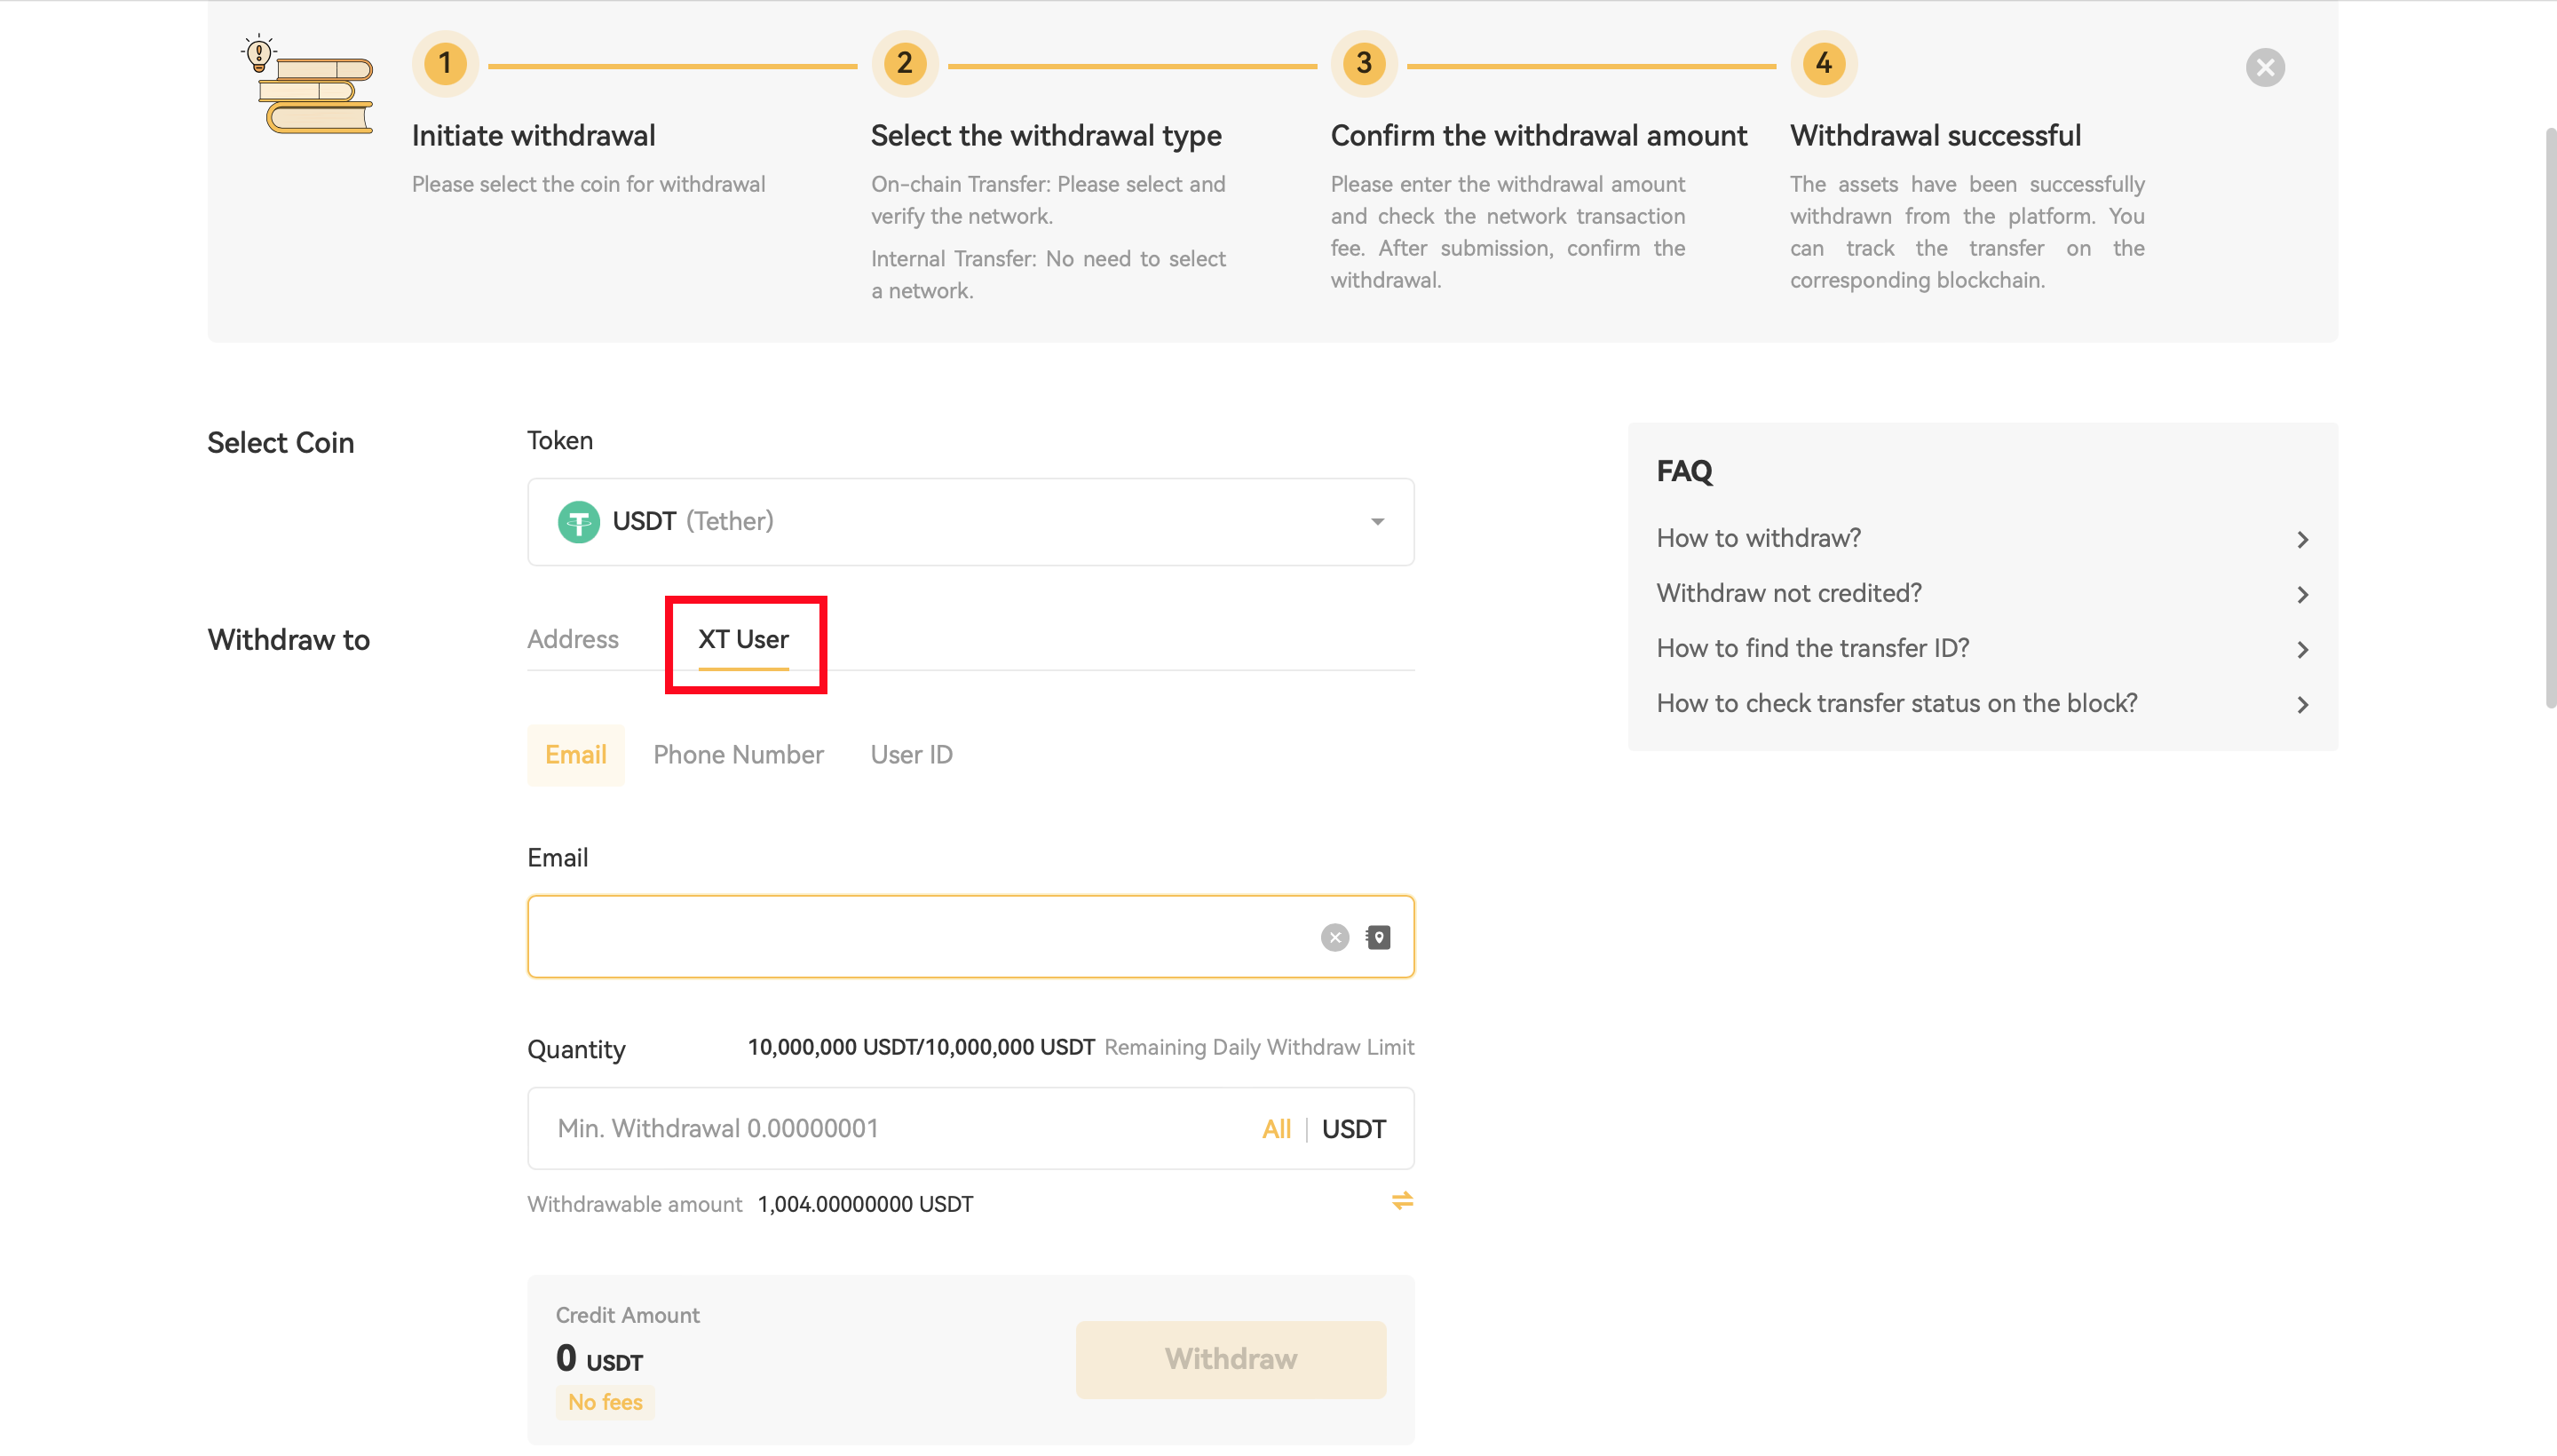Click the All quantity link
Screen dimensions: 2557x1456
click(x=1276, y=1129)
